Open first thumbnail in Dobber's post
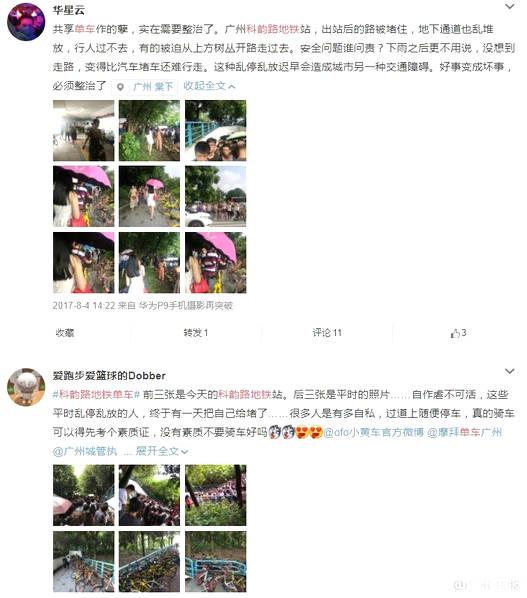This screenshot has width=527, height=598. point(84,495)
